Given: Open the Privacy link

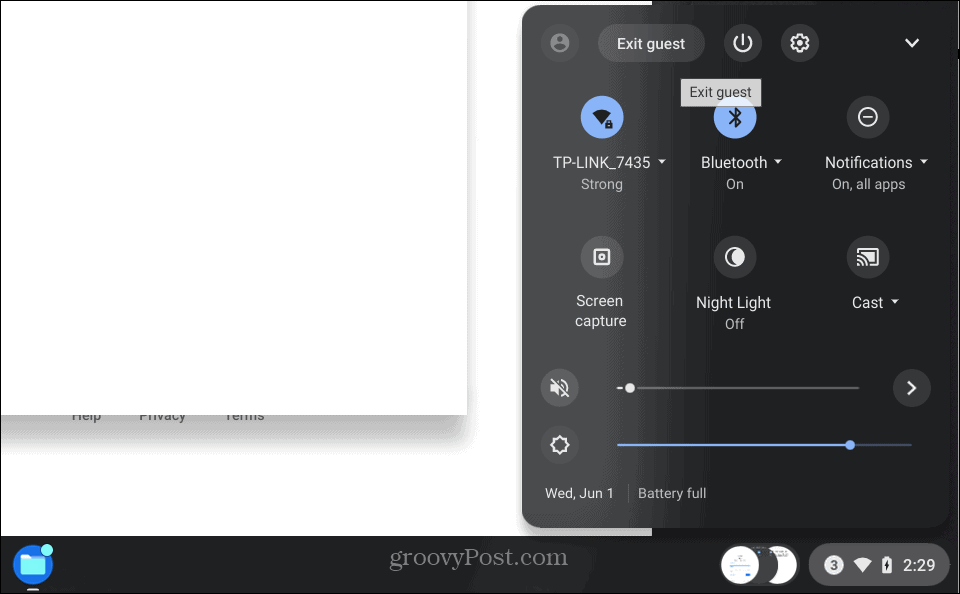Looking at the screenshot, I should click(x=163, y=415).
